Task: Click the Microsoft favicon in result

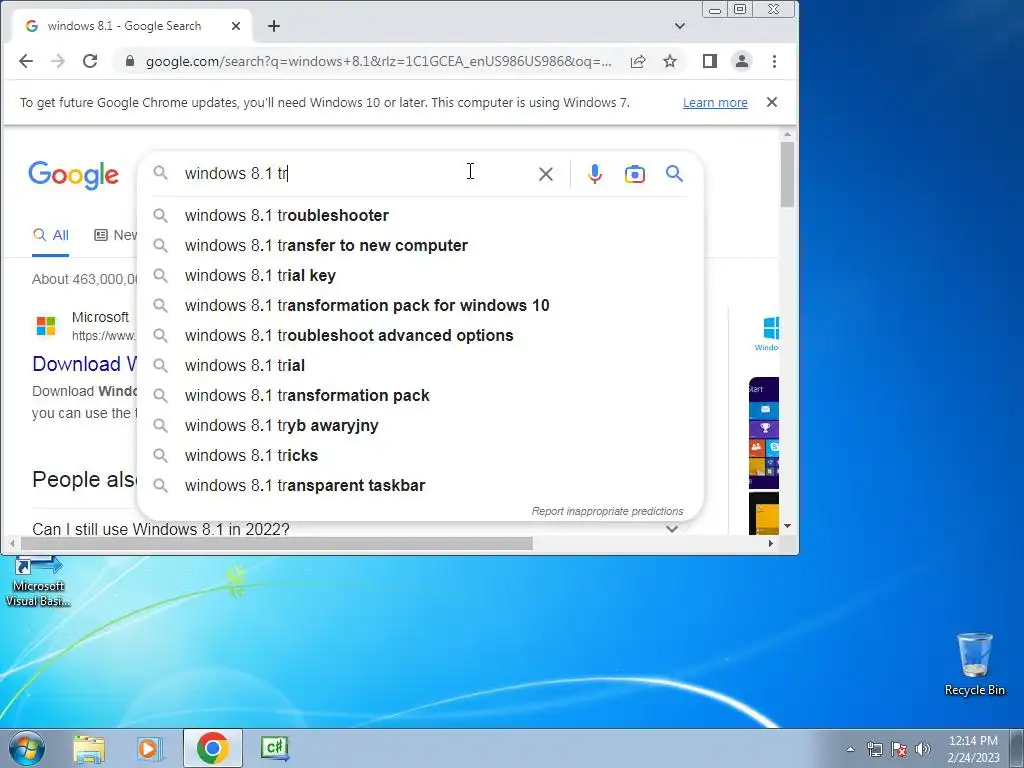Action: point(46,325)
